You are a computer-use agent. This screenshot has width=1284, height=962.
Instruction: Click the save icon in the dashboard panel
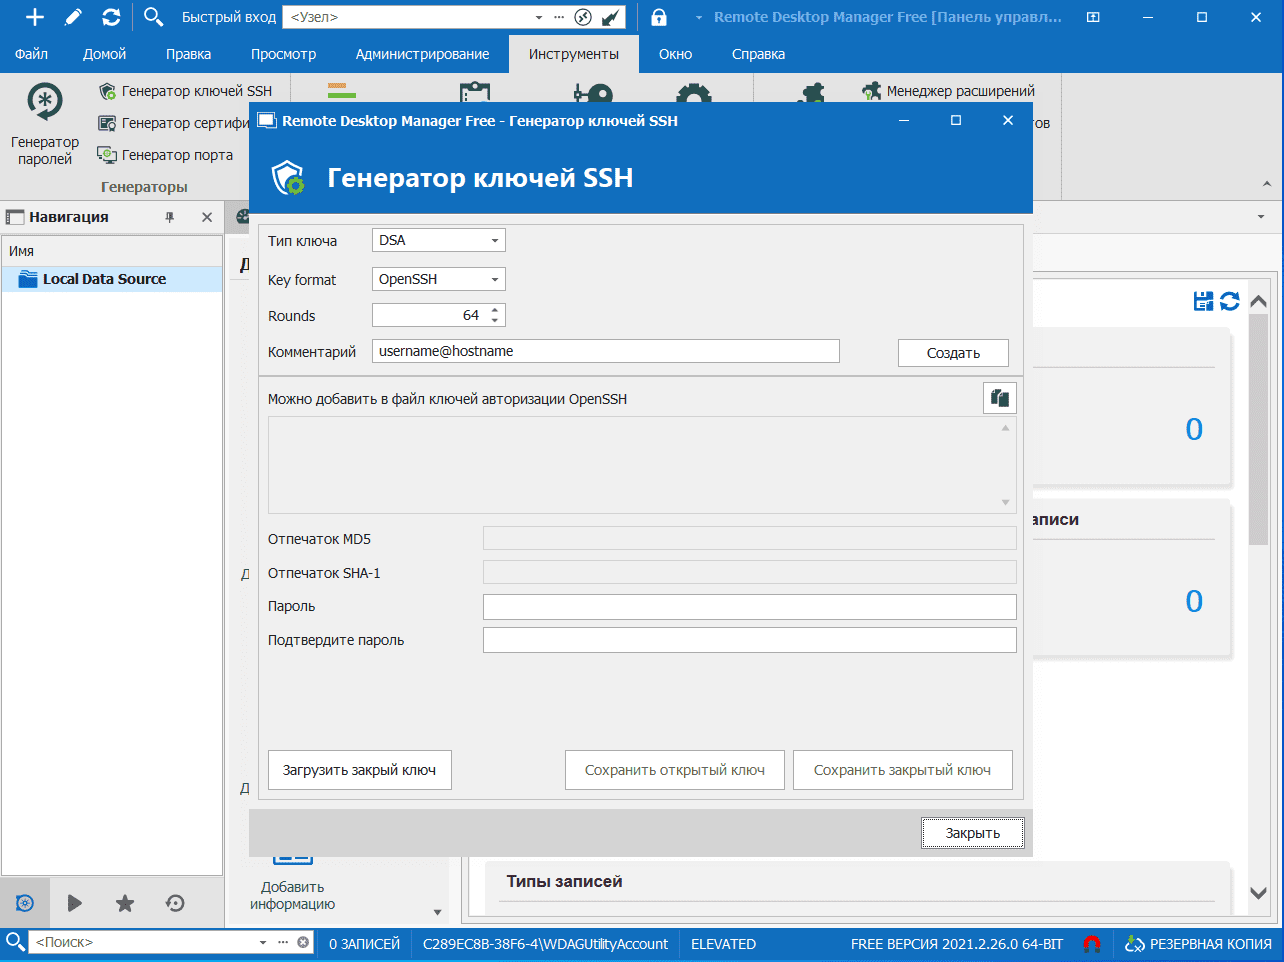pos(1204,301)
